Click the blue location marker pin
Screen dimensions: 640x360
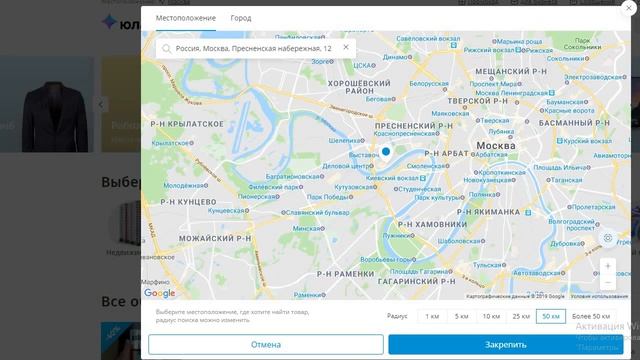(x=385, y=152)
